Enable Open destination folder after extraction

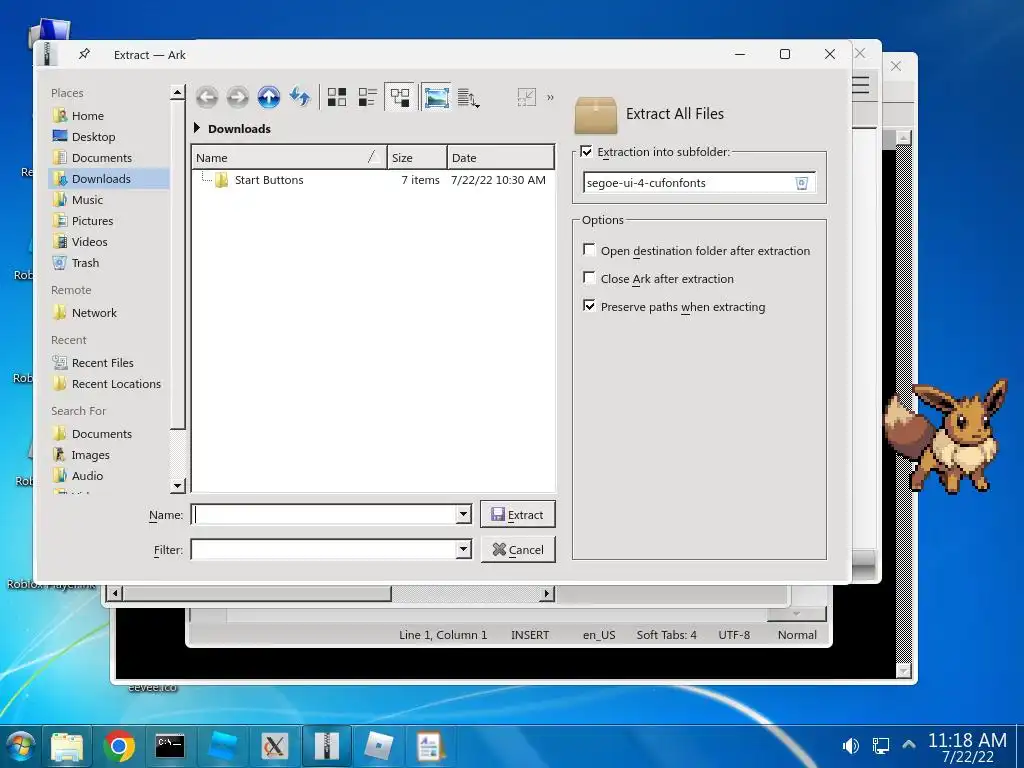pos(589,250)
